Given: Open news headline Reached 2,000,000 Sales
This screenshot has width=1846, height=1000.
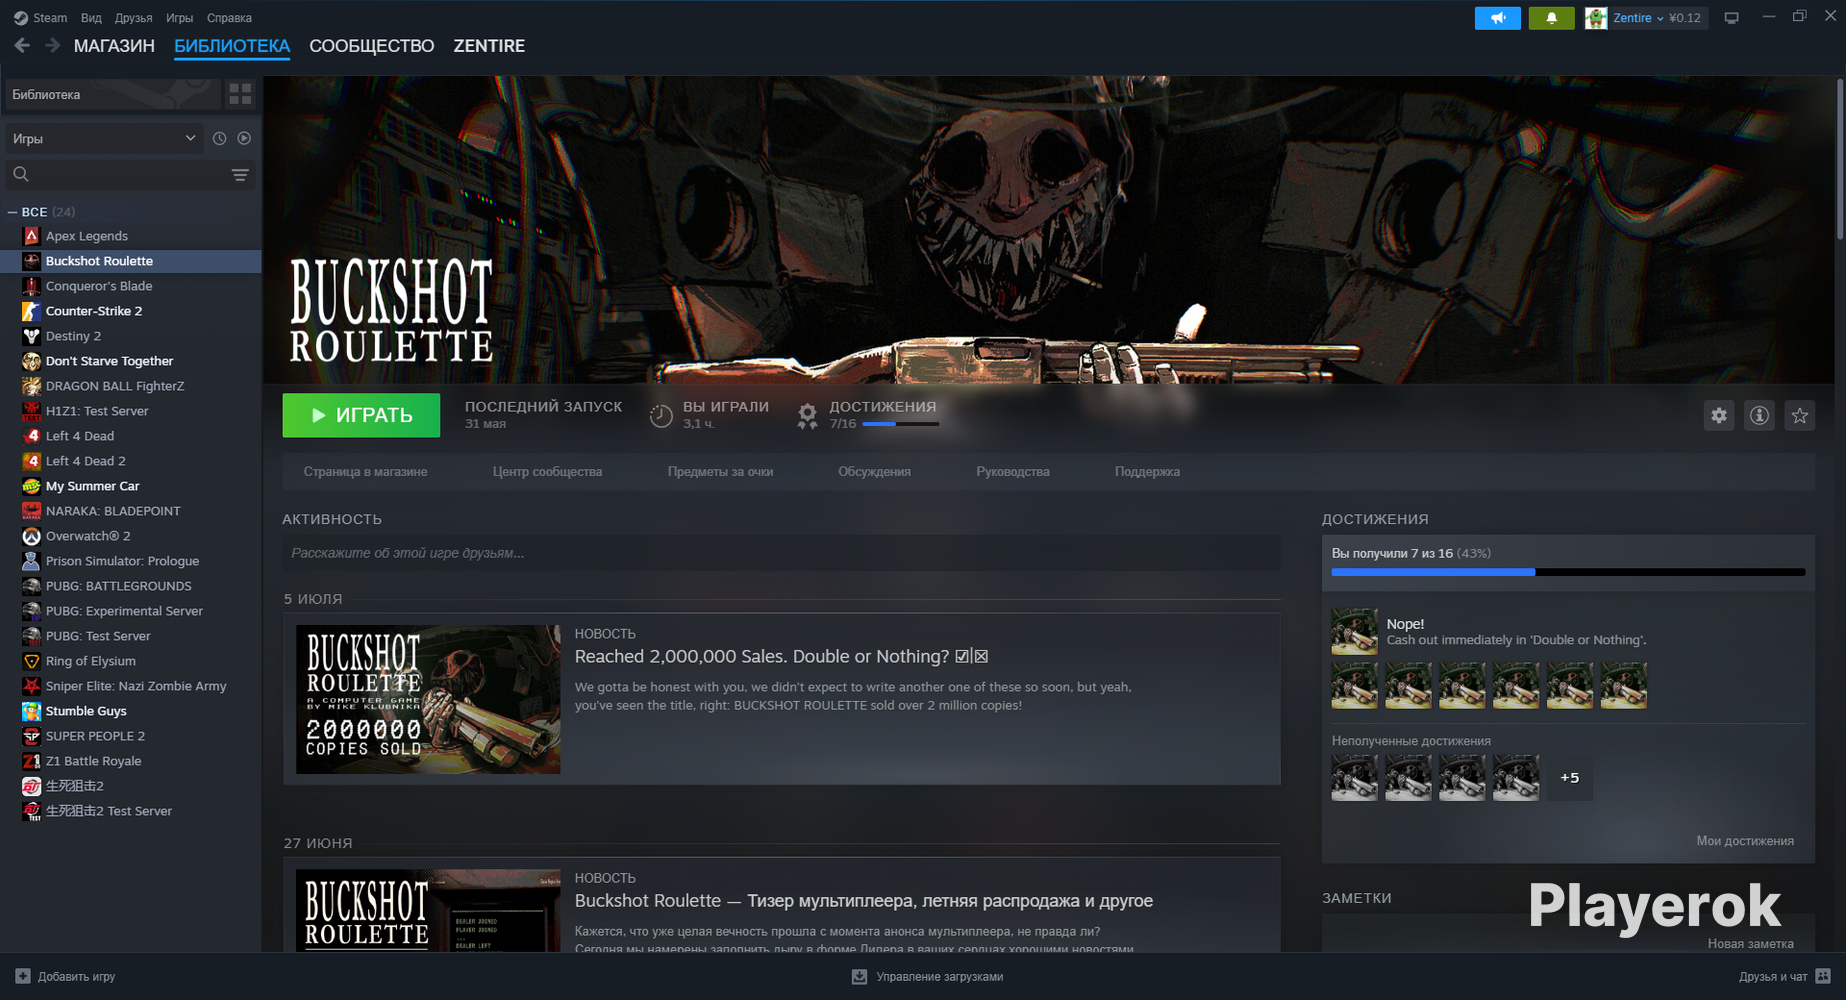Looking at the screenshot, I should [781, 657].
